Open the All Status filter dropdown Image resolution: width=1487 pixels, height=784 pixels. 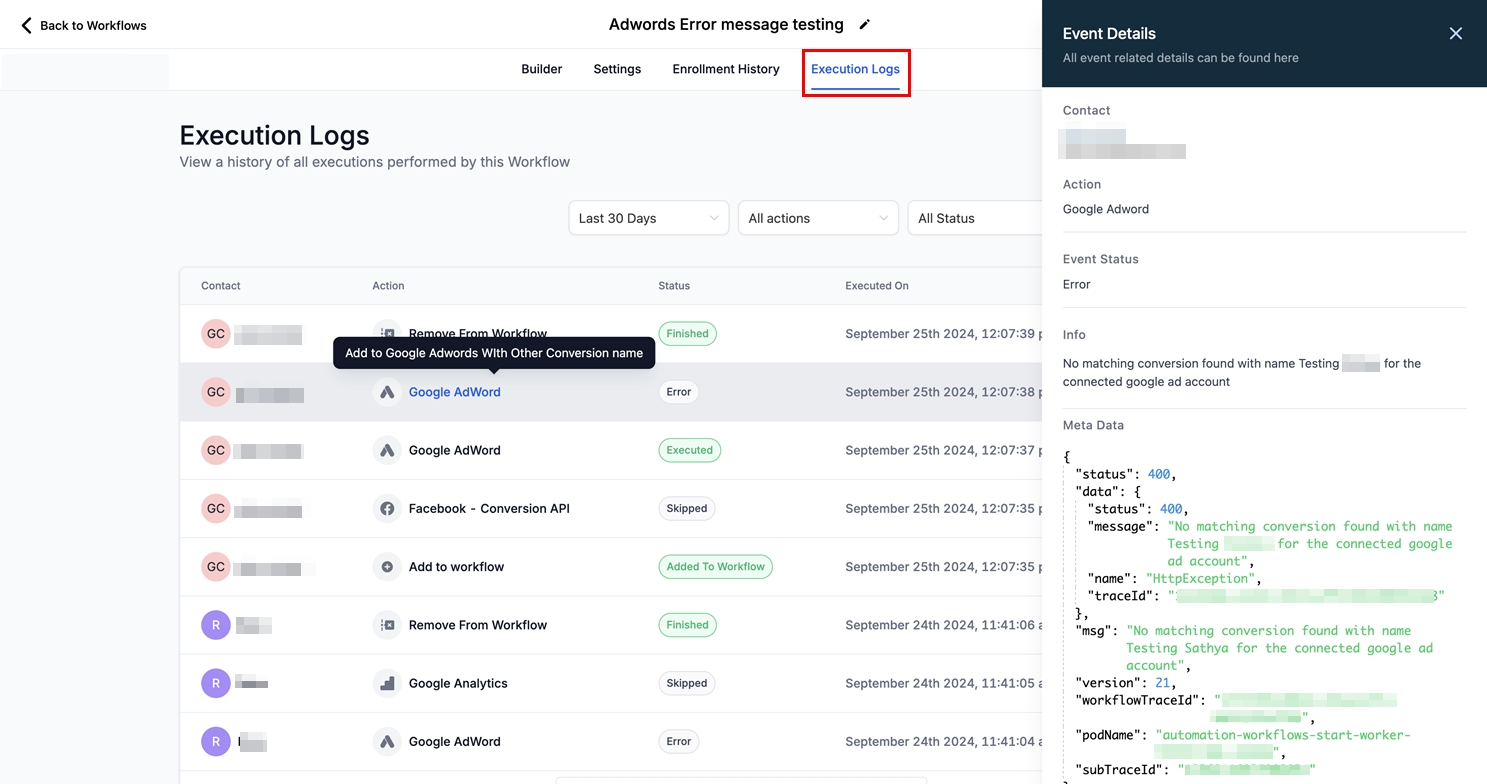point(975,218)
